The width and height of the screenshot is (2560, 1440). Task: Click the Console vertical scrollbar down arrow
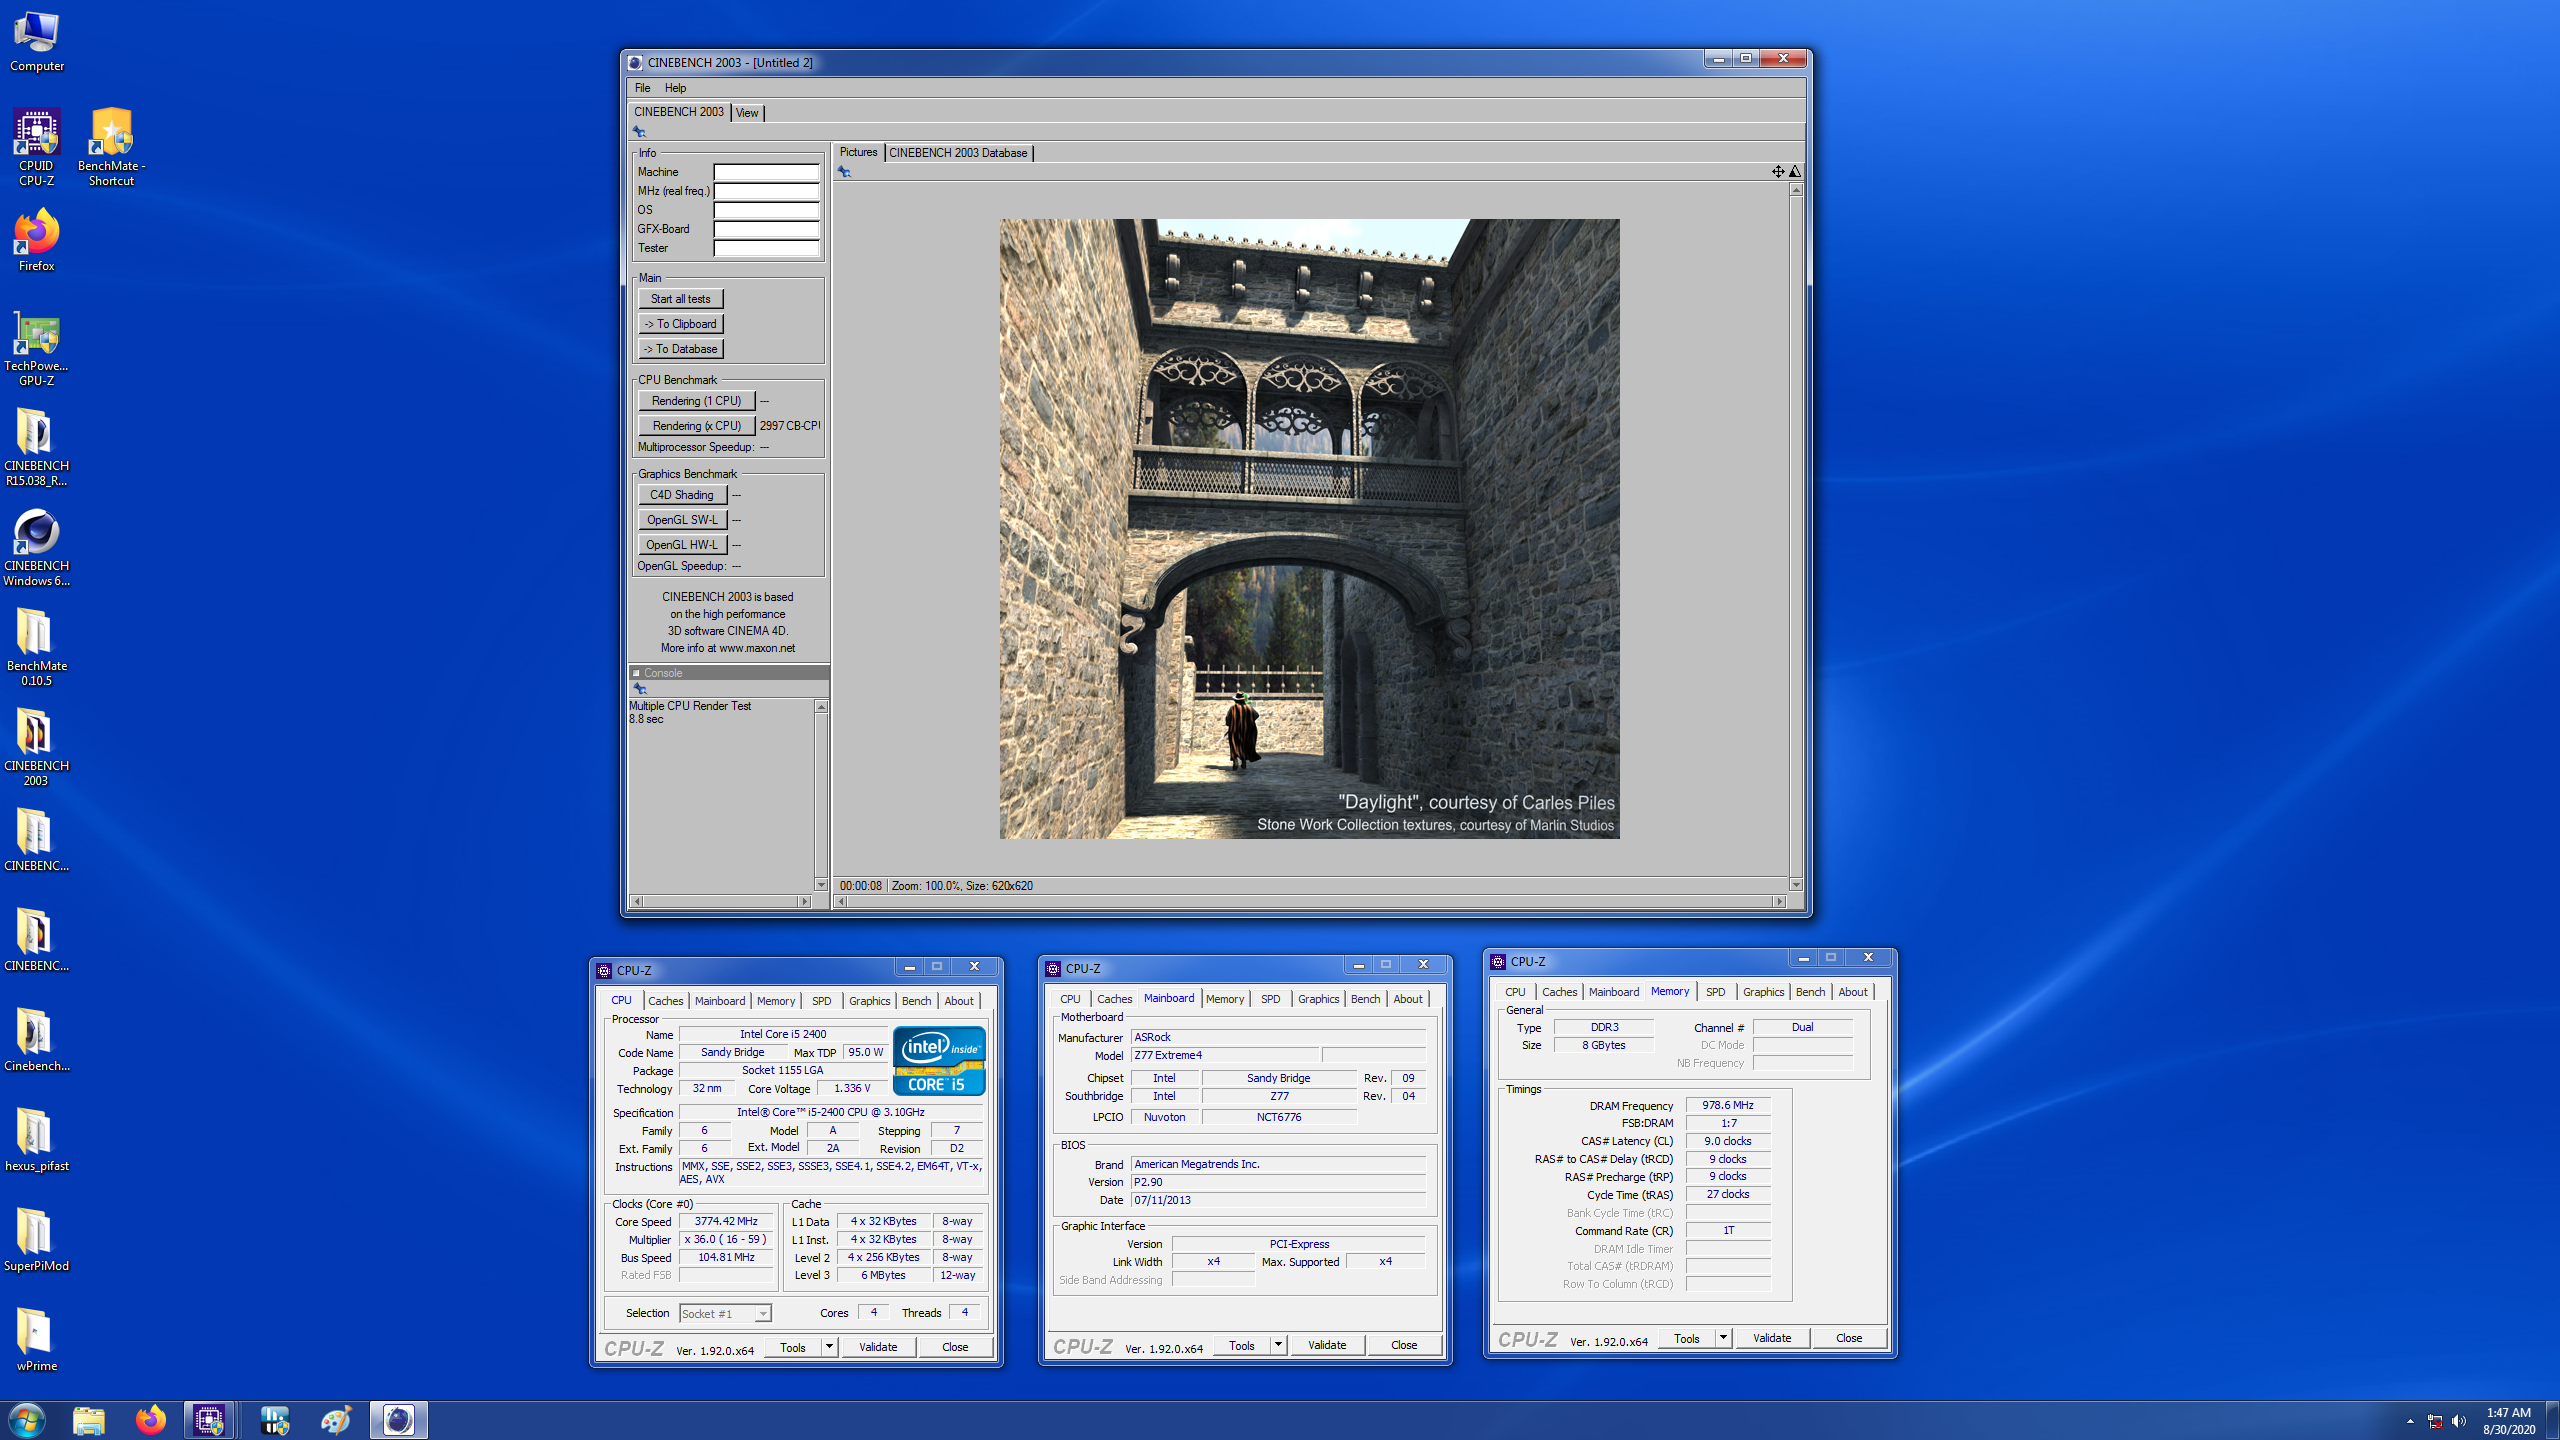[x=821, y=885]
